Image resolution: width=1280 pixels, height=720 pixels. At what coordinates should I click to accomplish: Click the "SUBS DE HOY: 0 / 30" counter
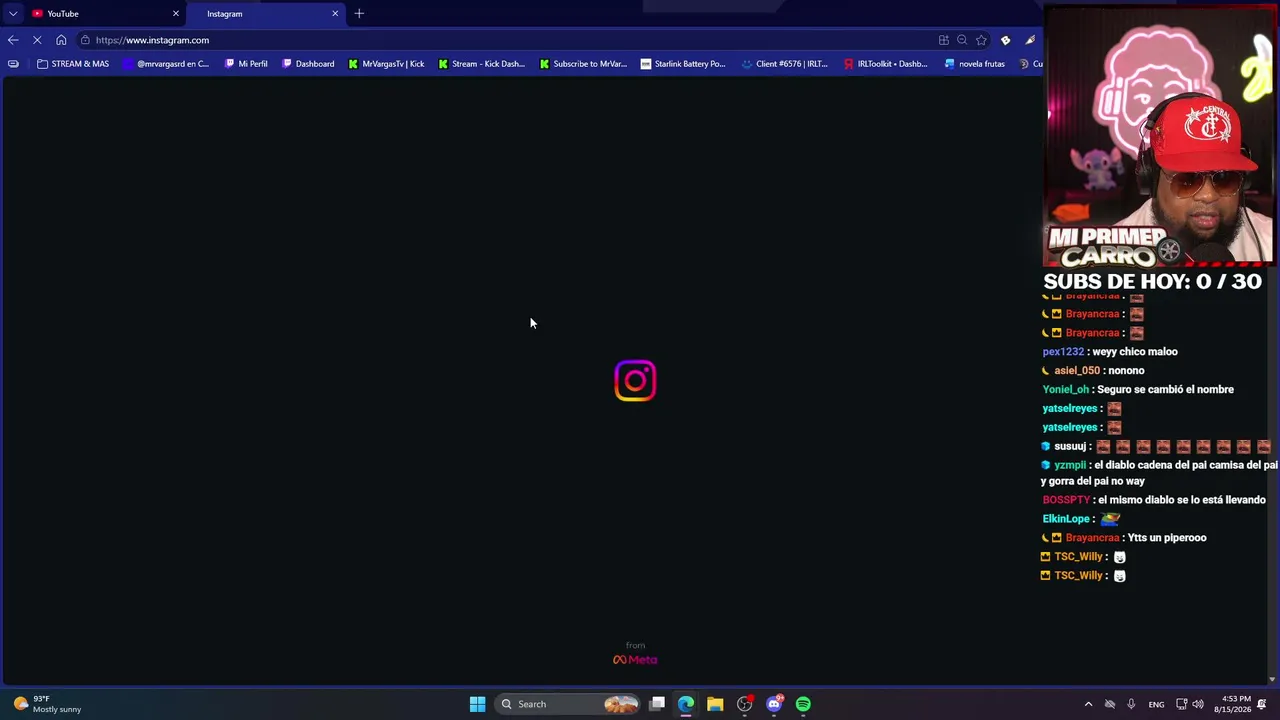coord(1152,282)
